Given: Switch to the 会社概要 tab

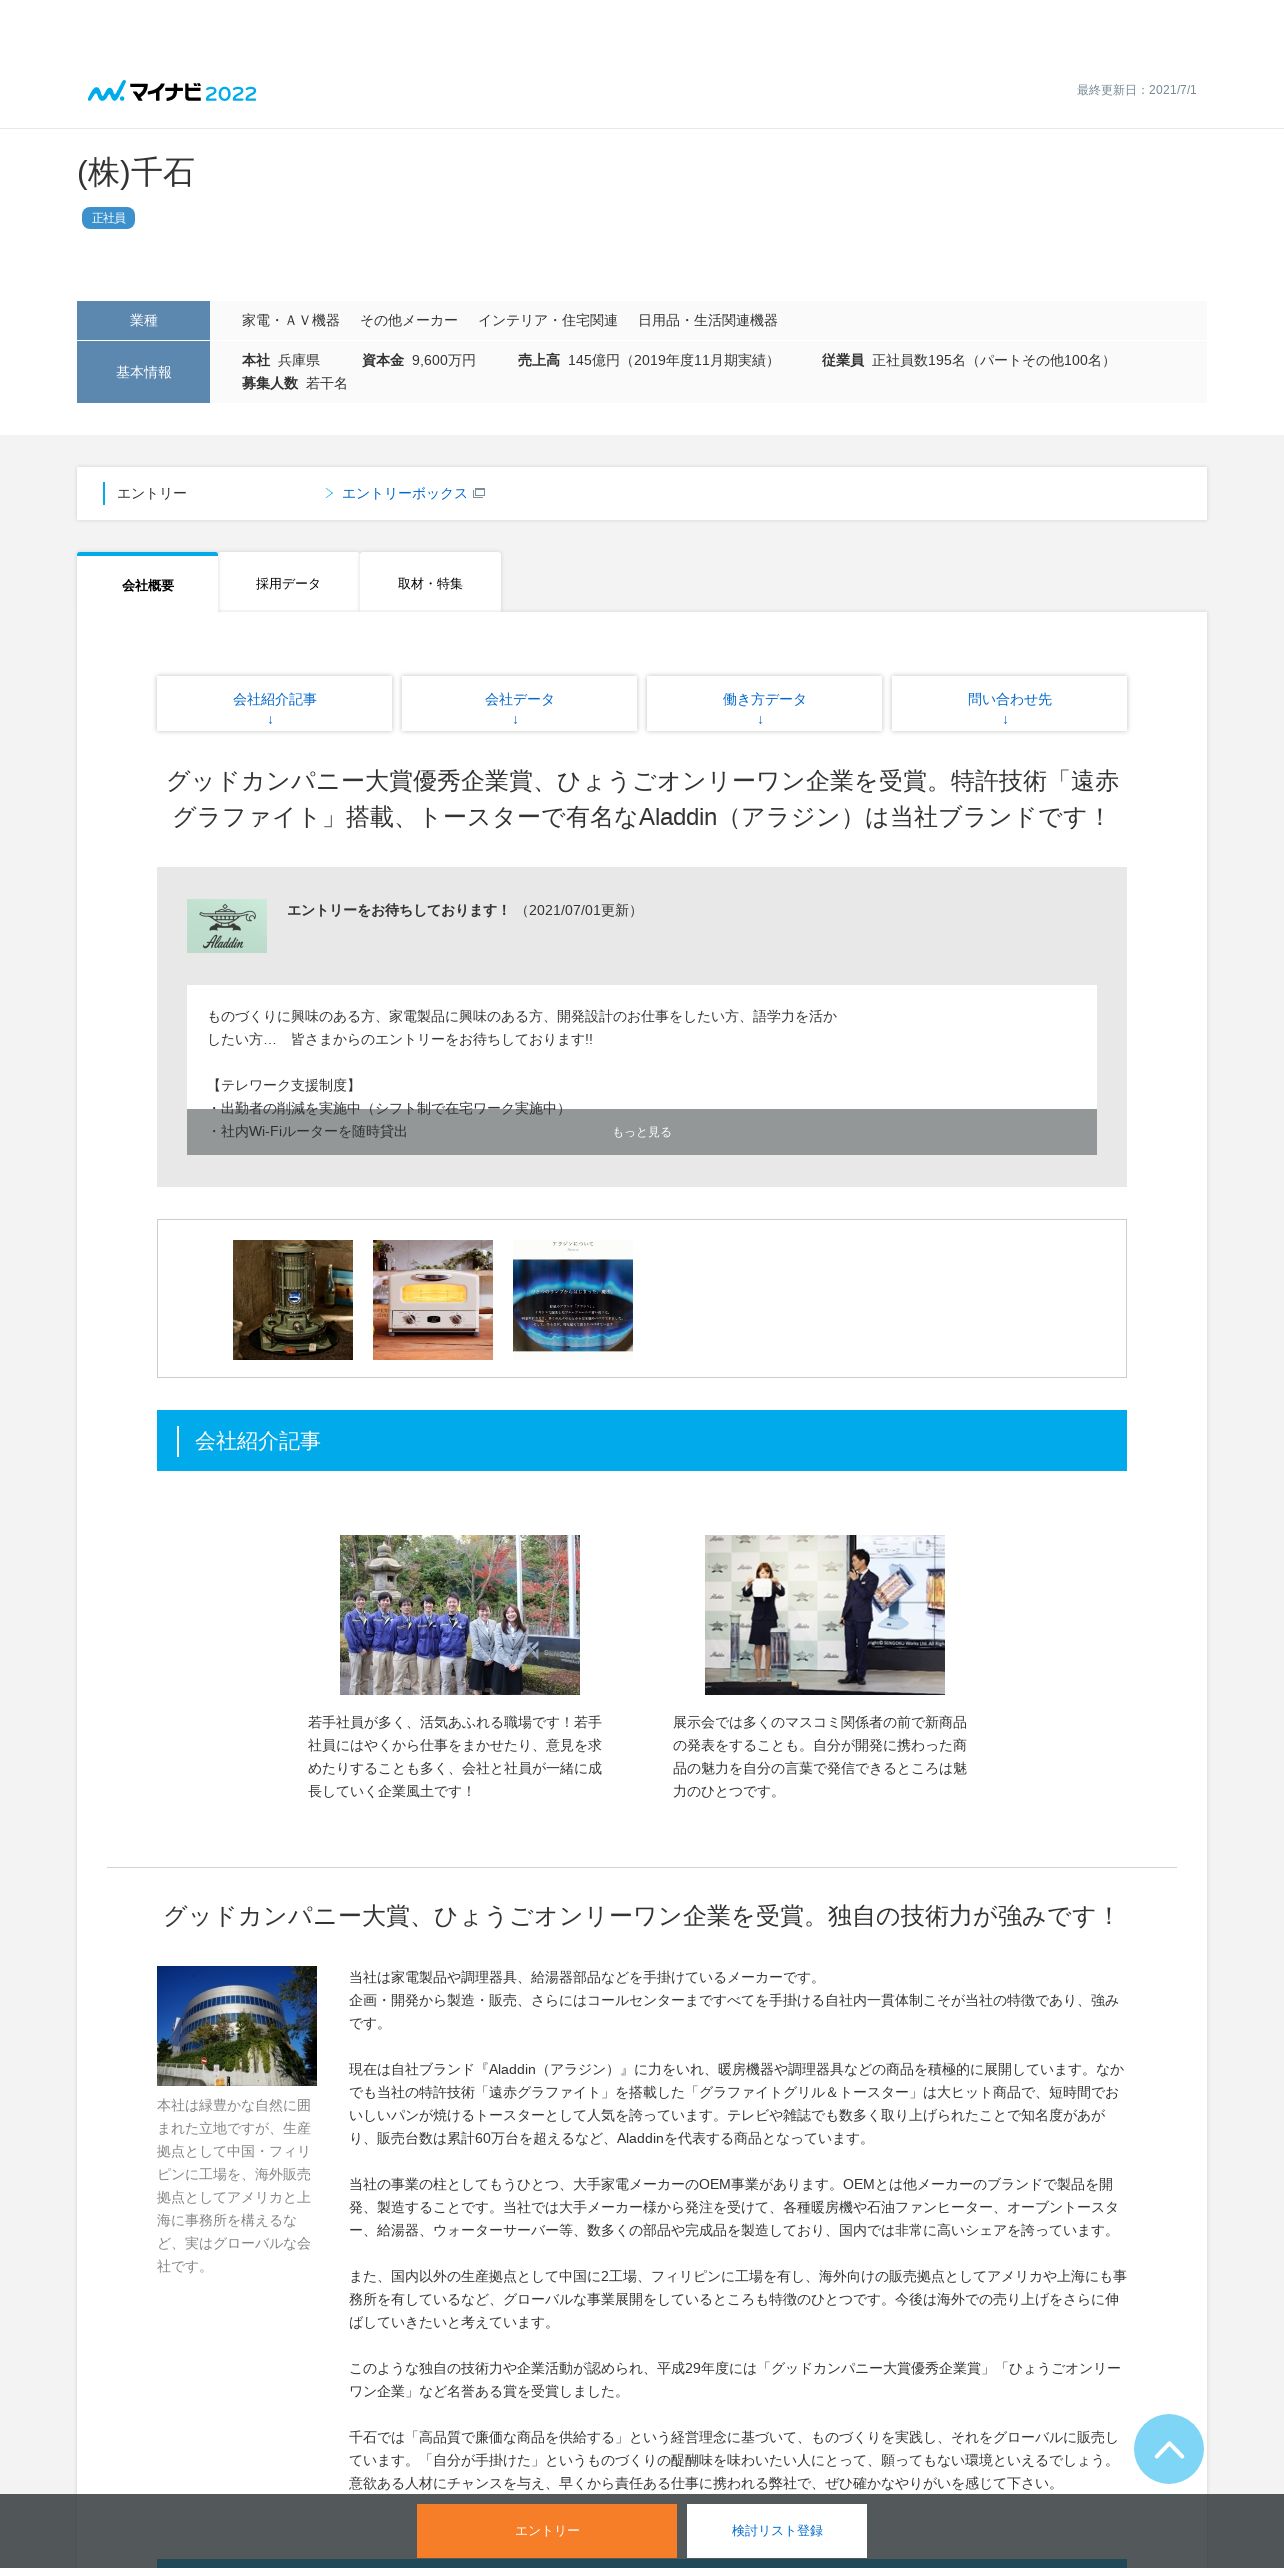Looking at the screenshot, I should [x=148, y=584].
